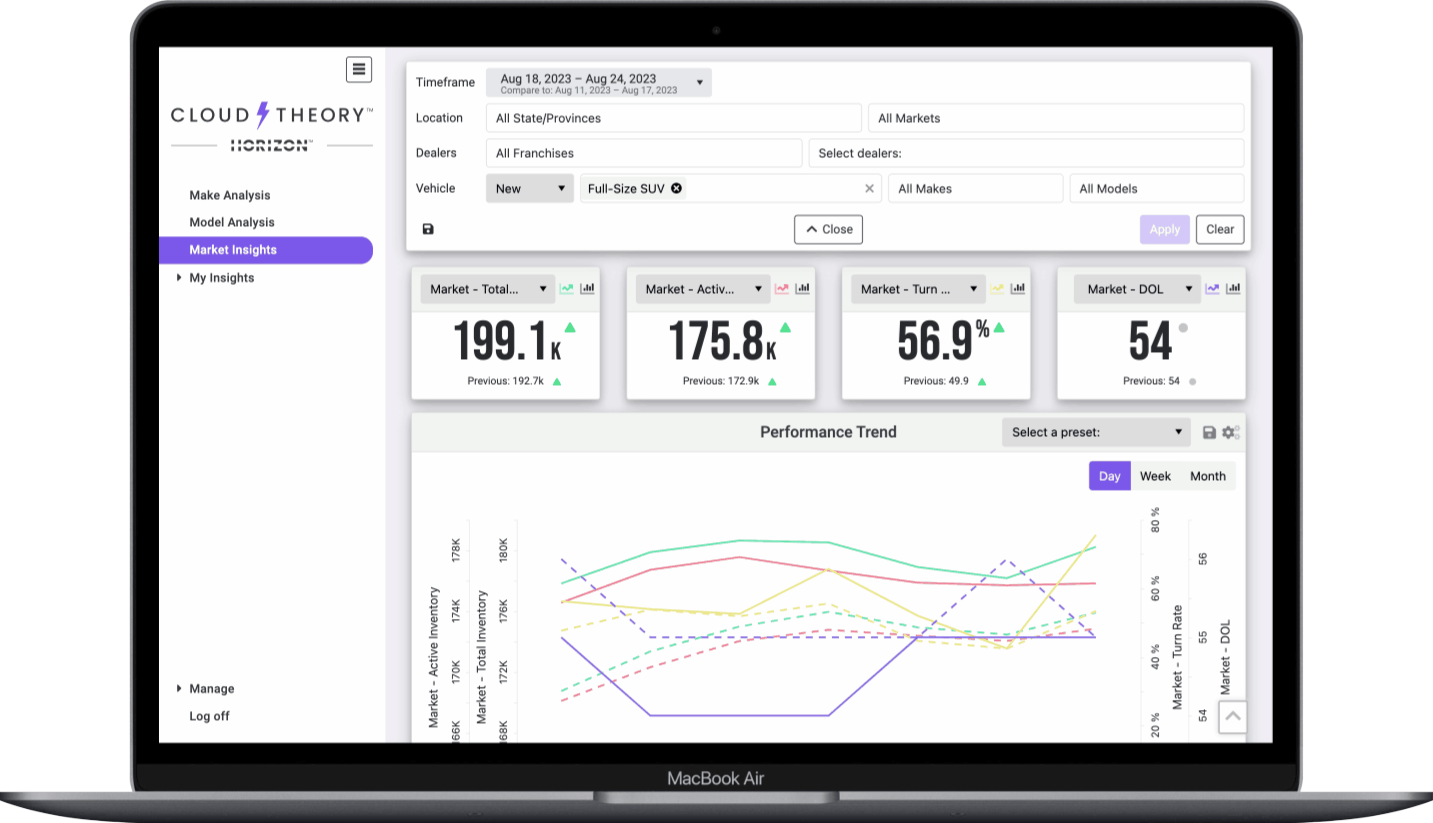
Task: Show line trend for Market - Active card
Action: tap(782, 289)
